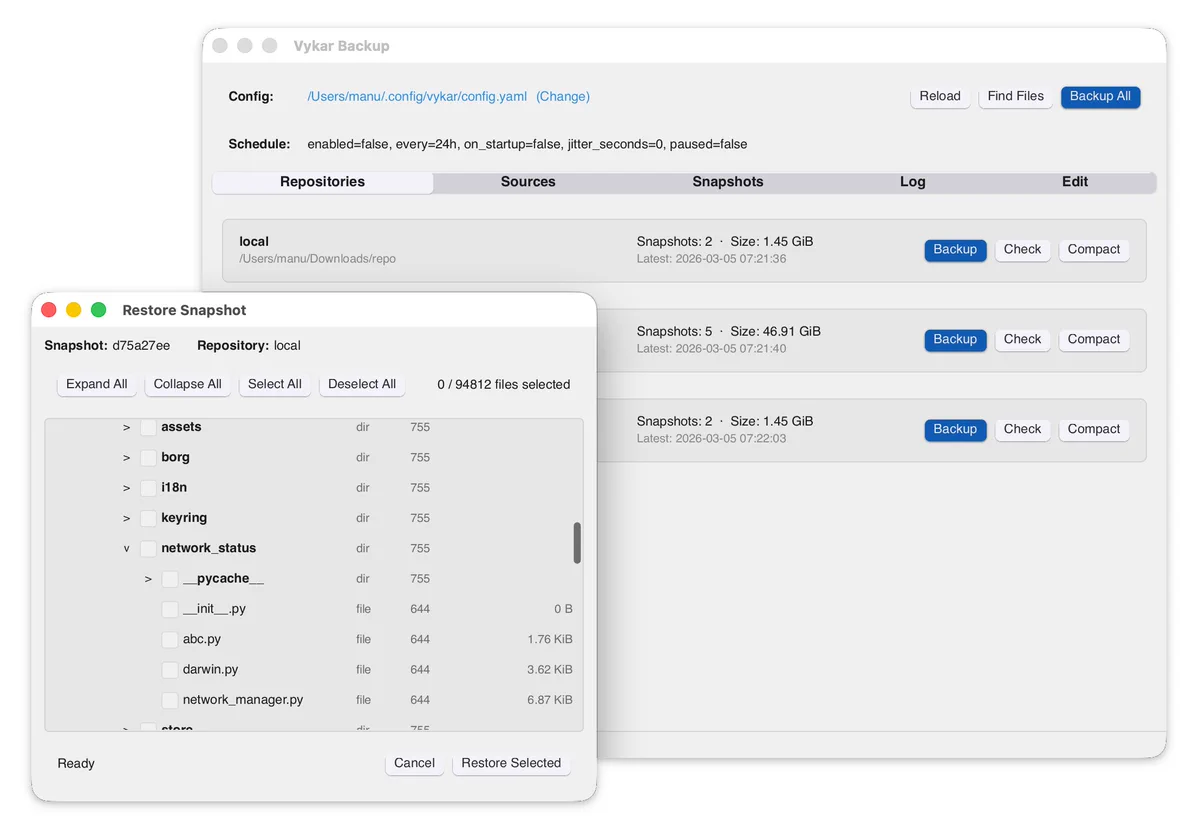Open Find Files in Vykar Backup
The image size is (1200, 837).
click(x=1016, y=96)
